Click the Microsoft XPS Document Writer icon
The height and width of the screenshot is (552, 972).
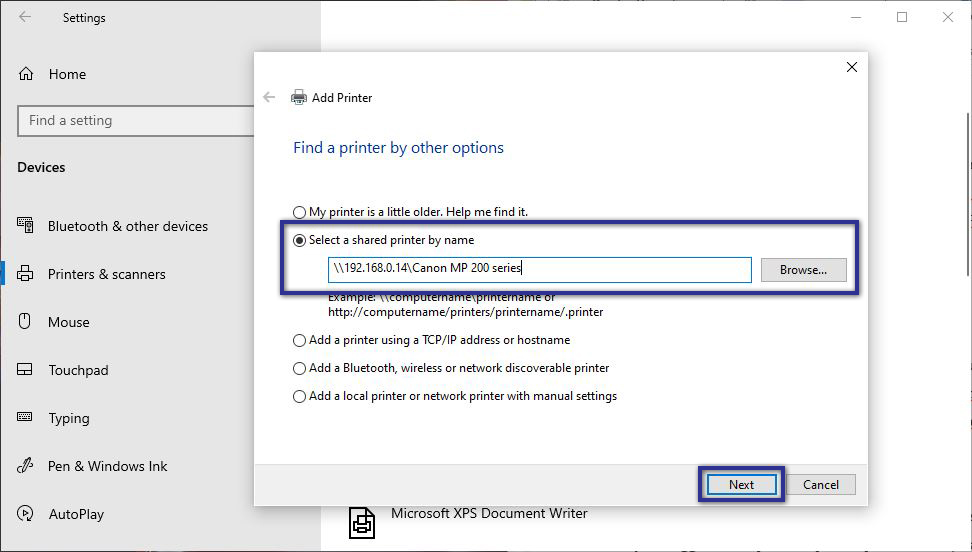coord(362,521)
